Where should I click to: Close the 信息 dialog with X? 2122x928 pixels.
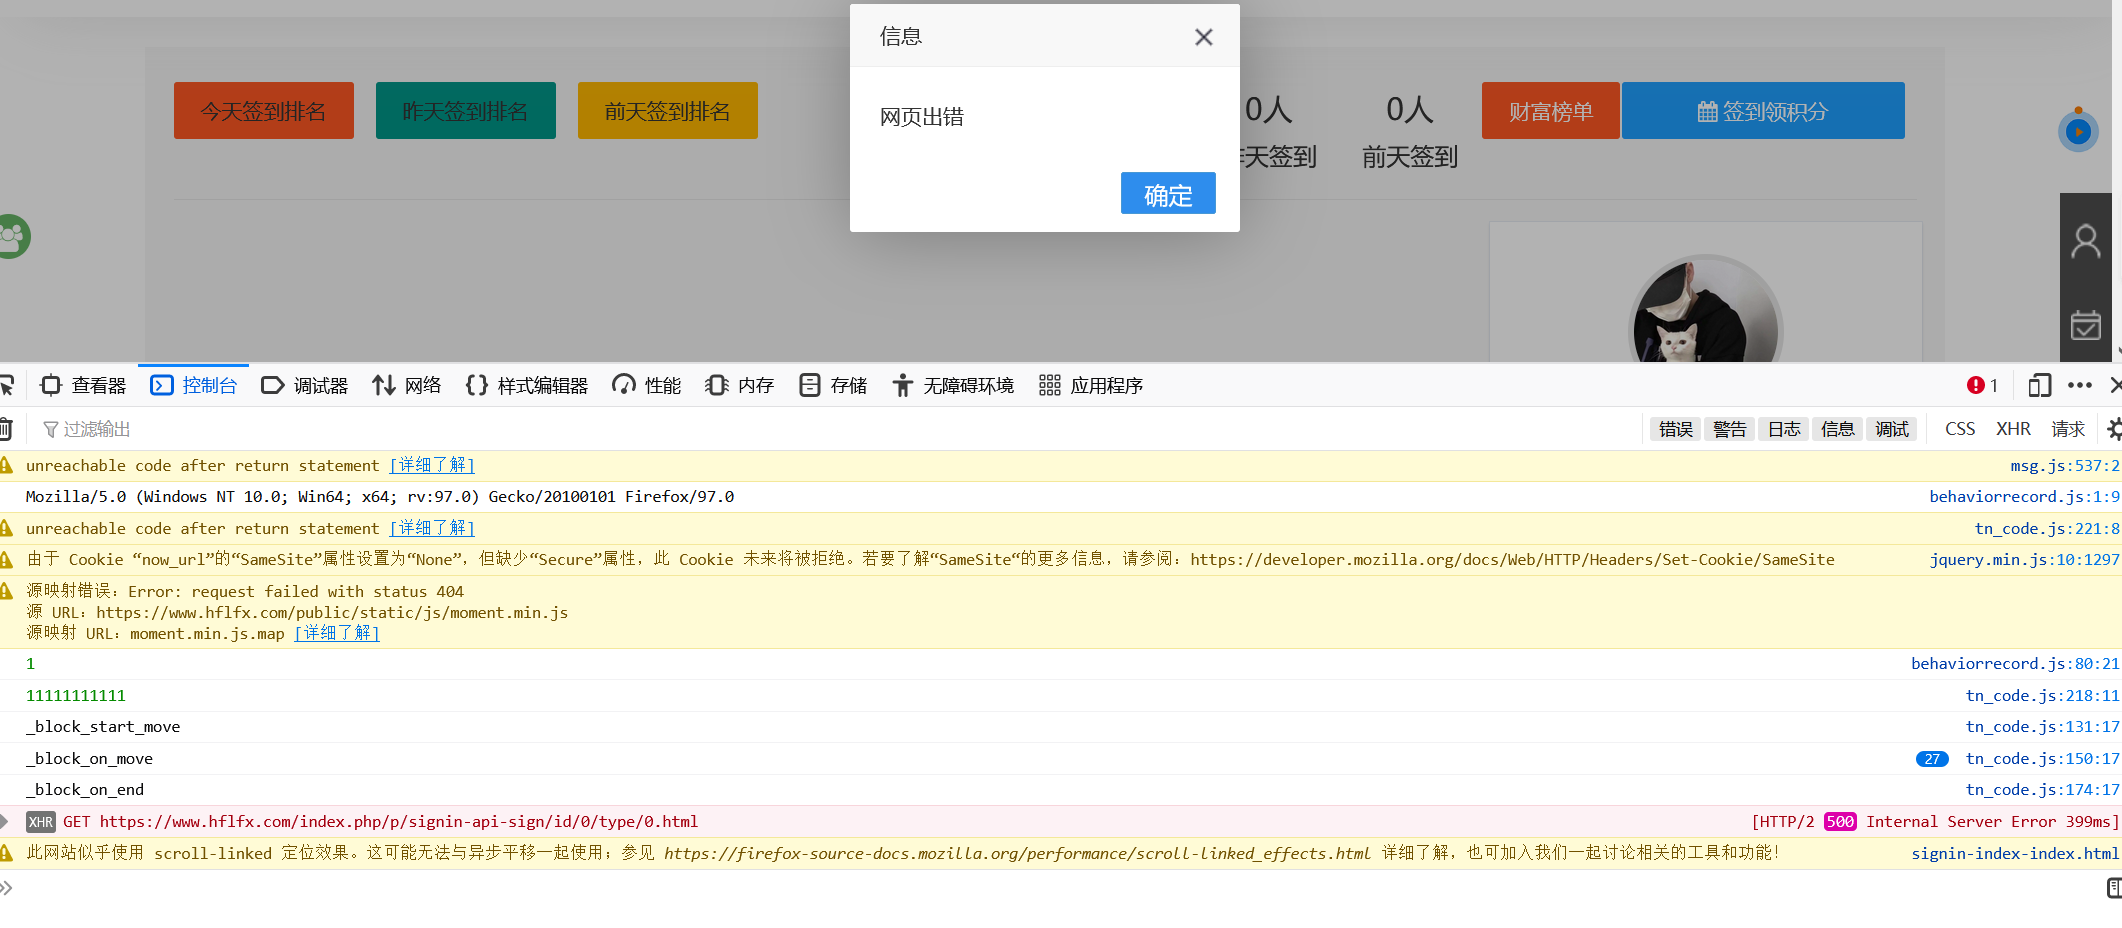[x=1203, y=37]
